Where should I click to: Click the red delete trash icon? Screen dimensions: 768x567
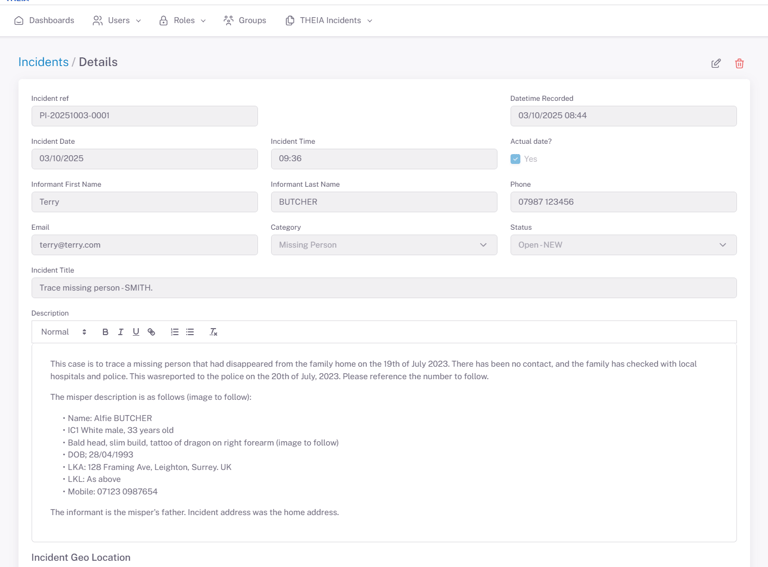click(x=740, y=63)
